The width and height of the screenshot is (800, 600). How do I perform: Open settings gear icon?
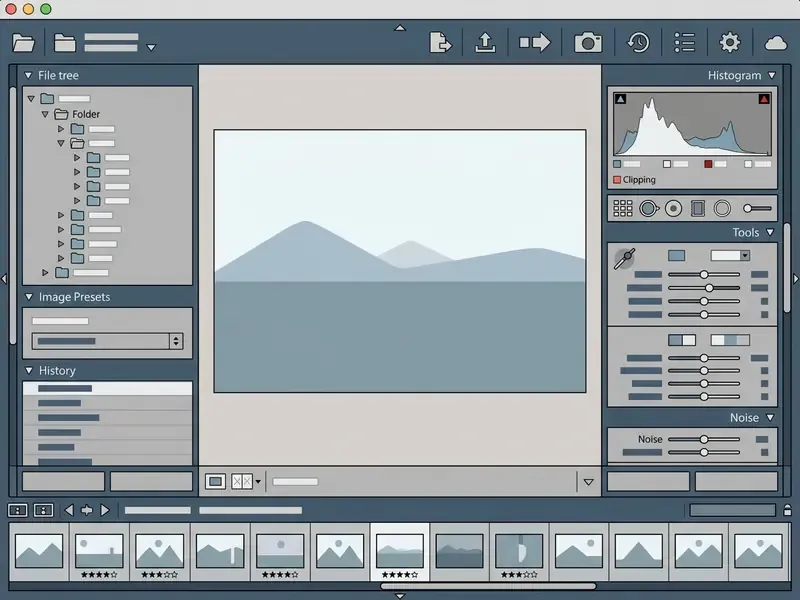[730, 42]
